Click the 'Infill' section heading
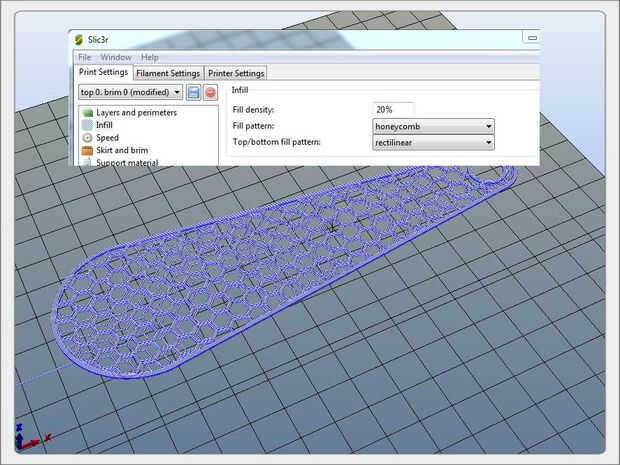 (x=240, y=90)
